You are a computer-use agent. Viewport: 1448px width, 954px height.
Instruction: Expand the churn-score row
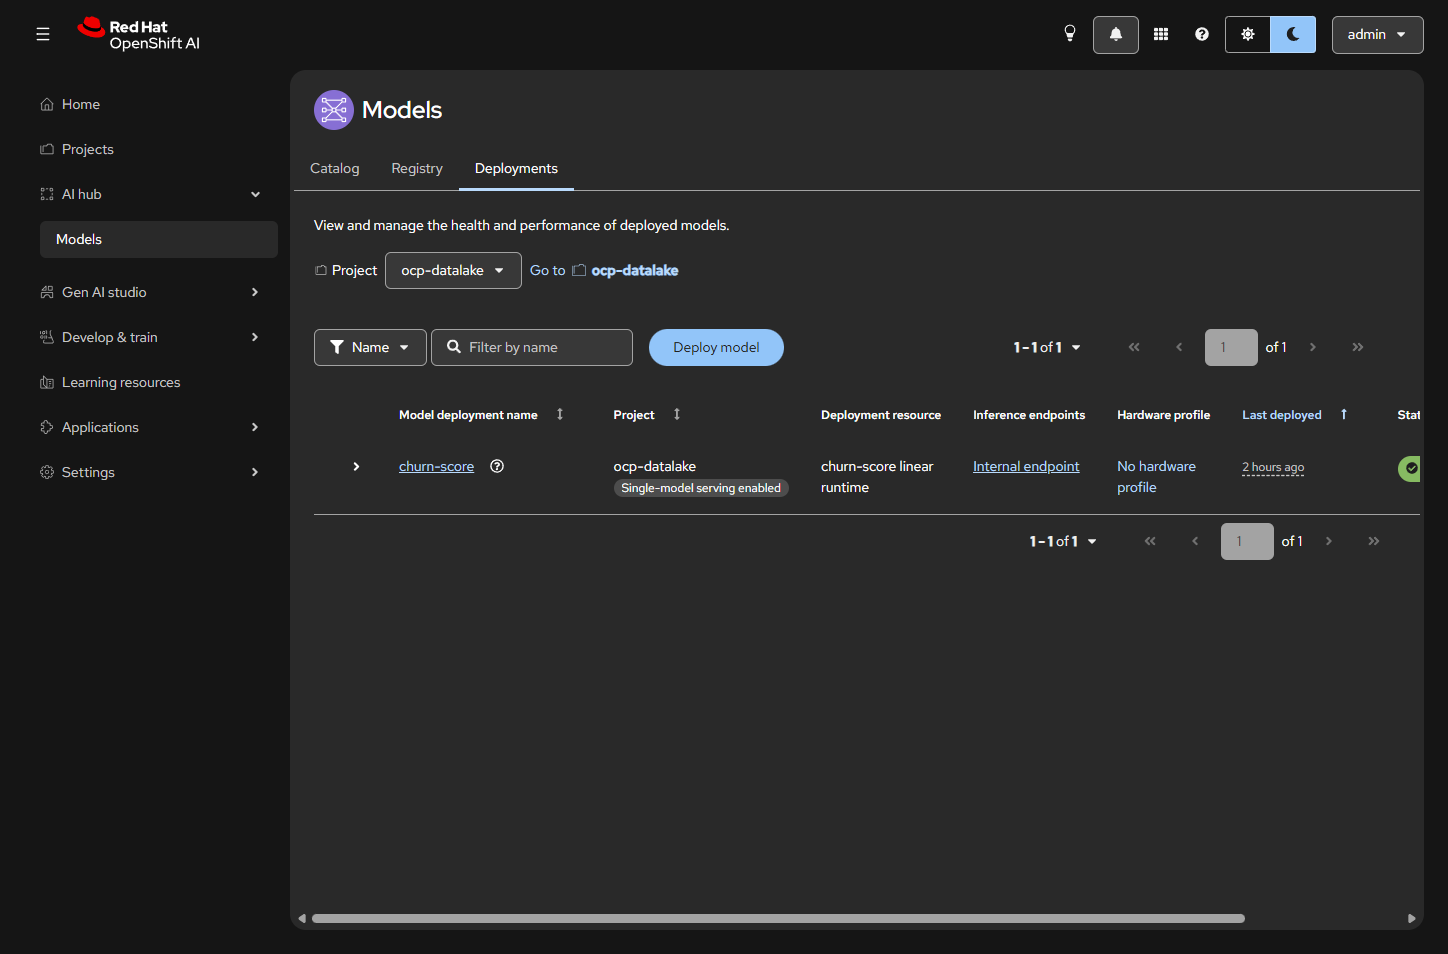(356, 466)
